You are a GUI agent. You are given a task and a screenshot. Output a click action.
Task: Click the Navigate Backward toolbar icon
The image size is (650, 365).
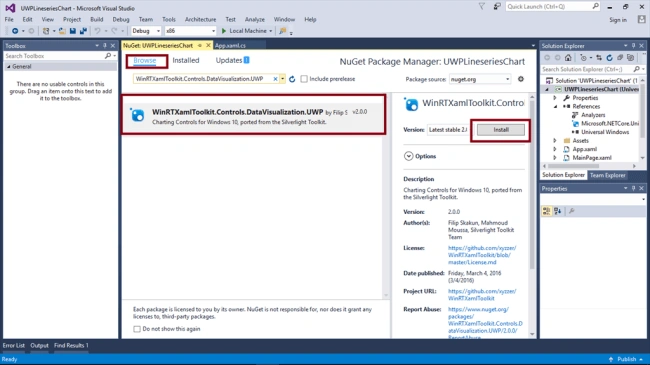point(15,31)
